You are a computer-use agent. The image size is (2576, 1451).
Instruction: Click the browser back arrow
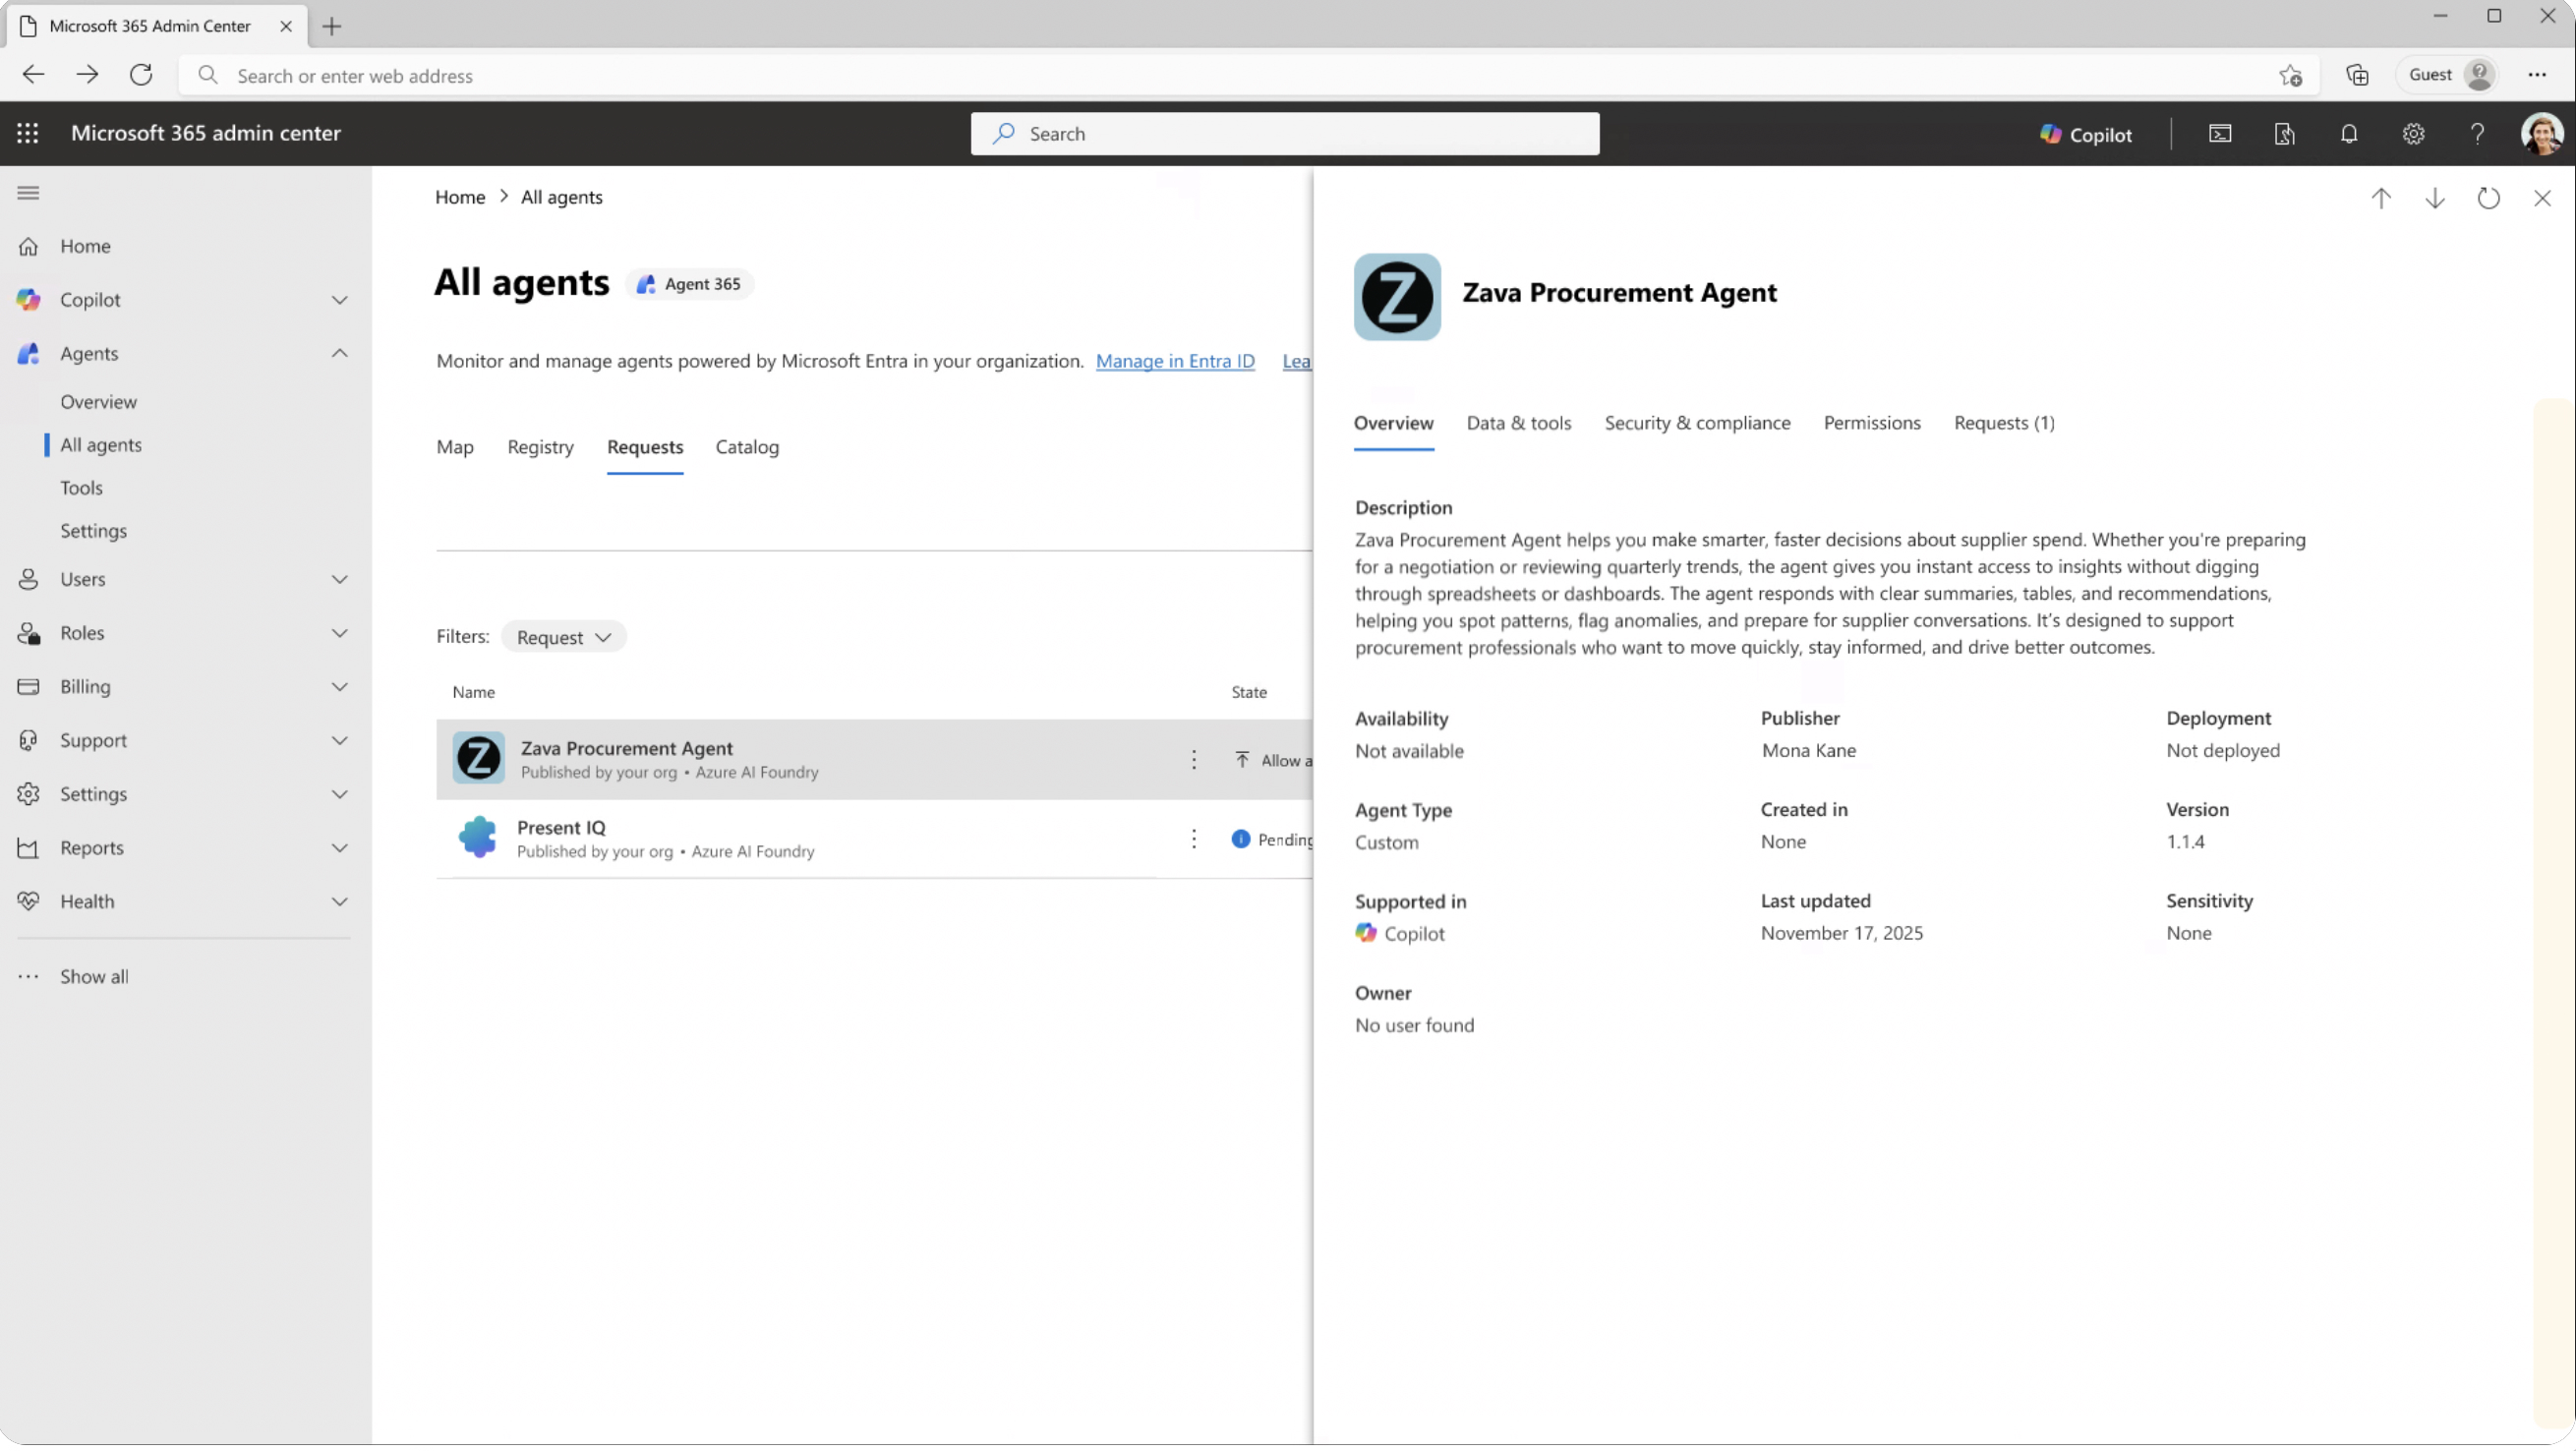[x=33, y=75]
